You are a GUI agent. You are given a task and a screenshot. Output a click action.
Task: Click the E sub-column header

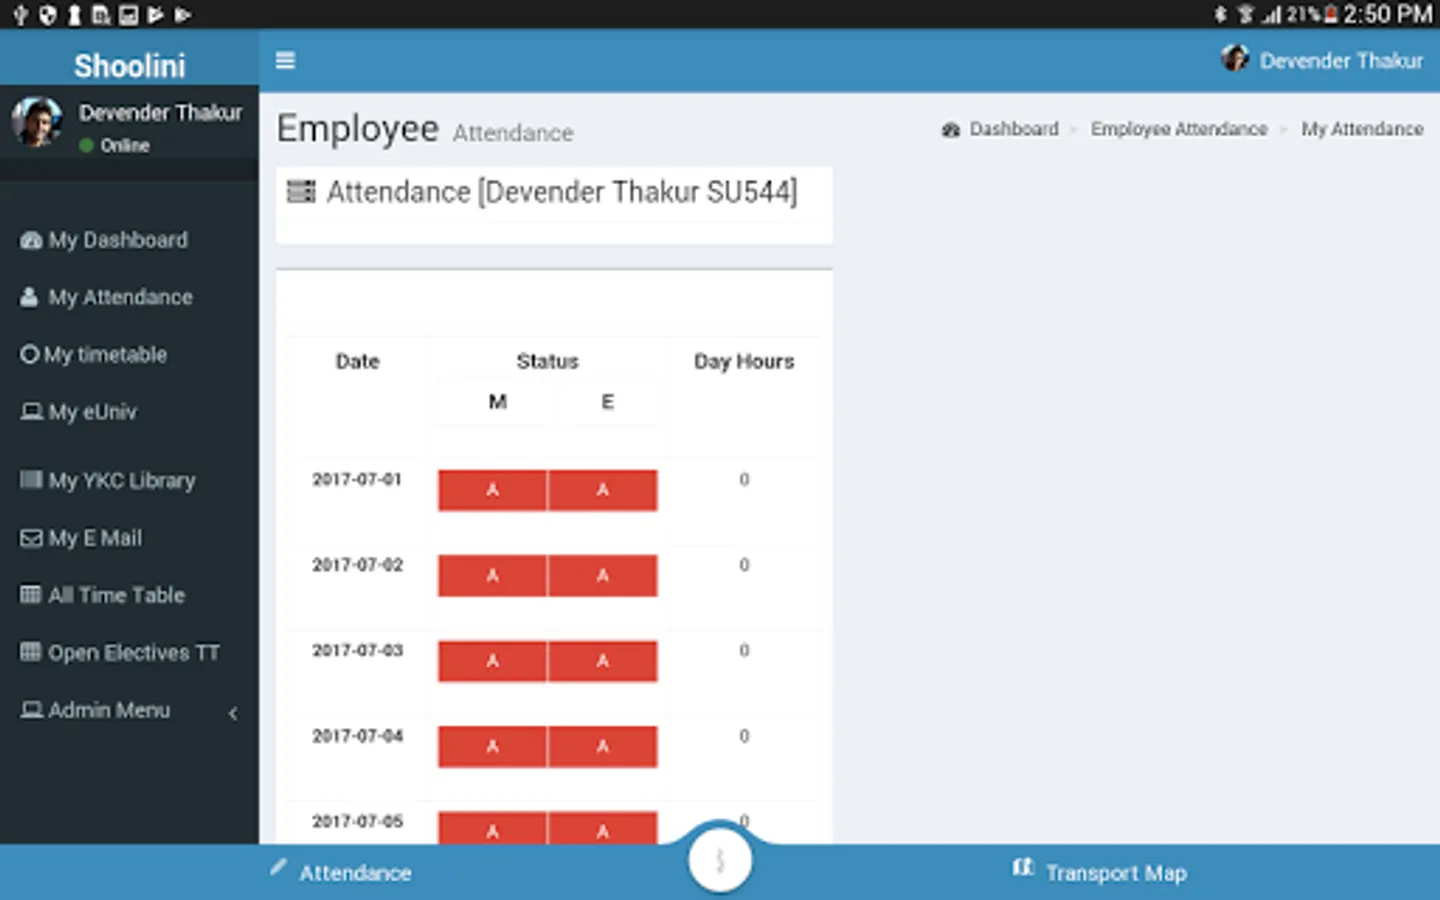pos(607,402)
